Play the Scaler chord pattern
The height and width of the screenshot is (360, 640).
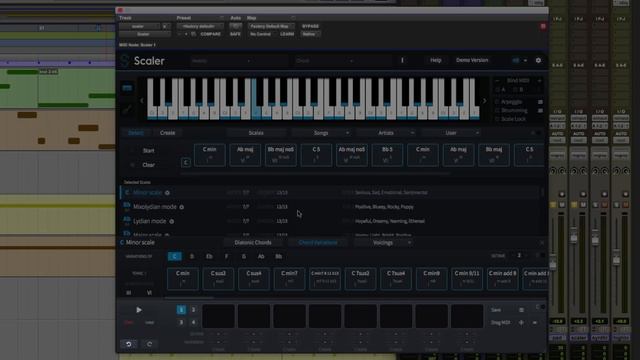pos(139,310)
